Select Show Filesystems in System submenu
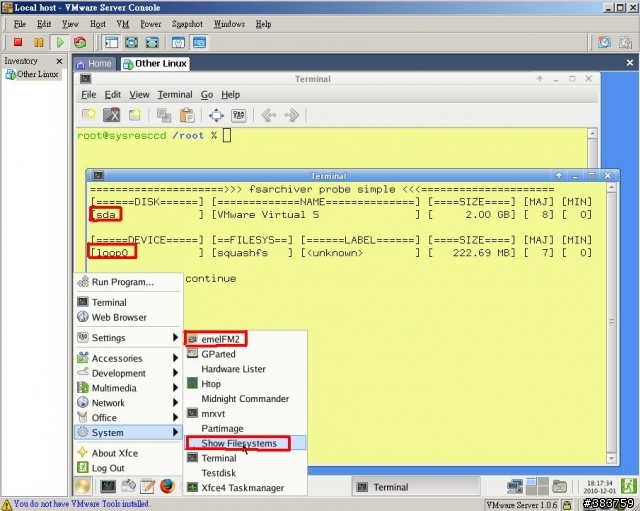The height and width of the screenshot is (511, 640). (245, 443)
